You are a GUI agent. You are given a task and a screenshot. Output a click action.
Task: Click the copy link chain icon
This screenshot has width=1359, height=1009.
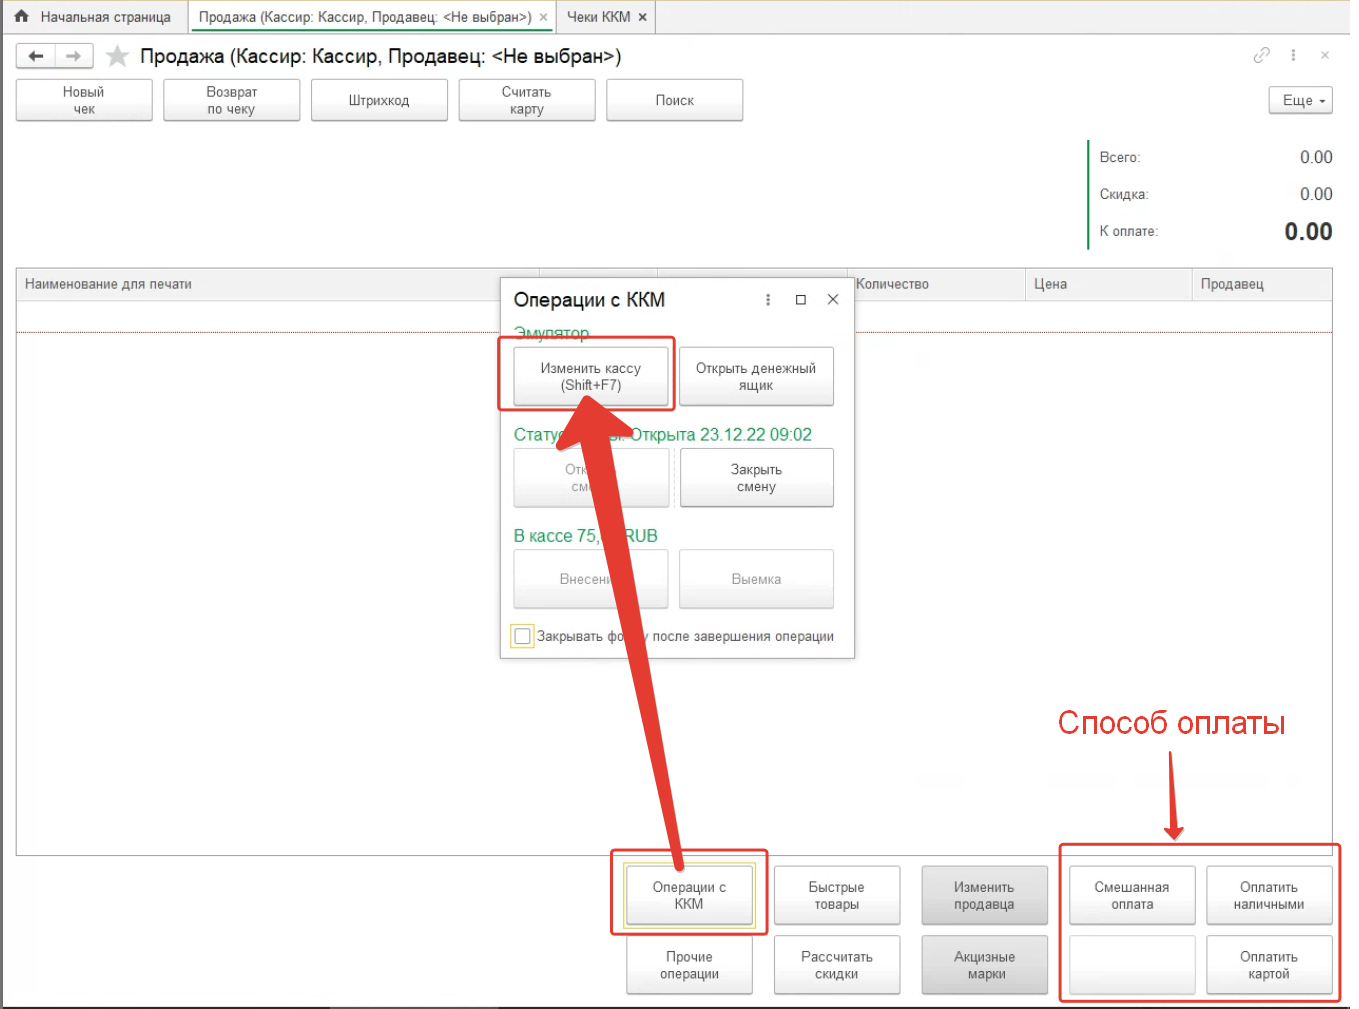[1261, 56]
